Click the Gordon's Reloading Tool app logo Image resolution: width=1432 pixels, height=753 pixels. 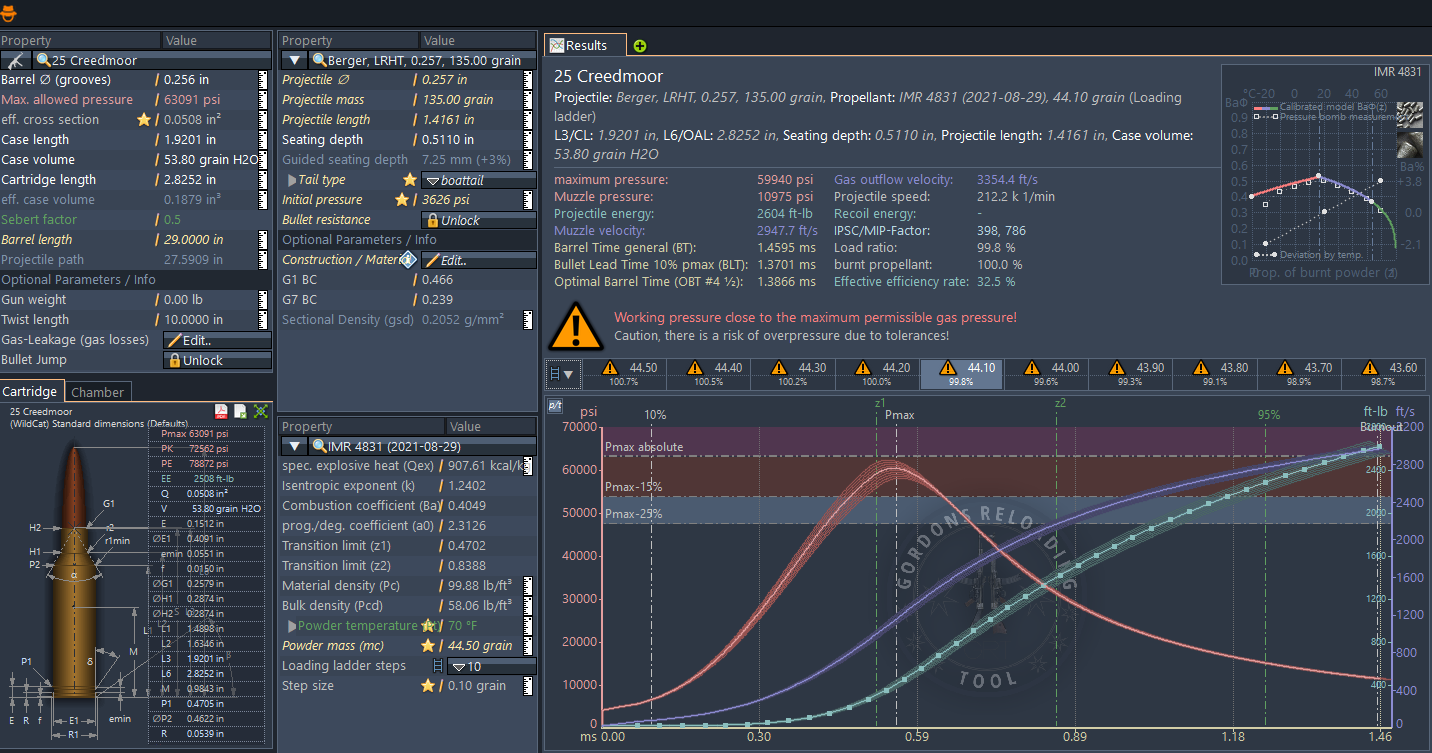(9, 13)
